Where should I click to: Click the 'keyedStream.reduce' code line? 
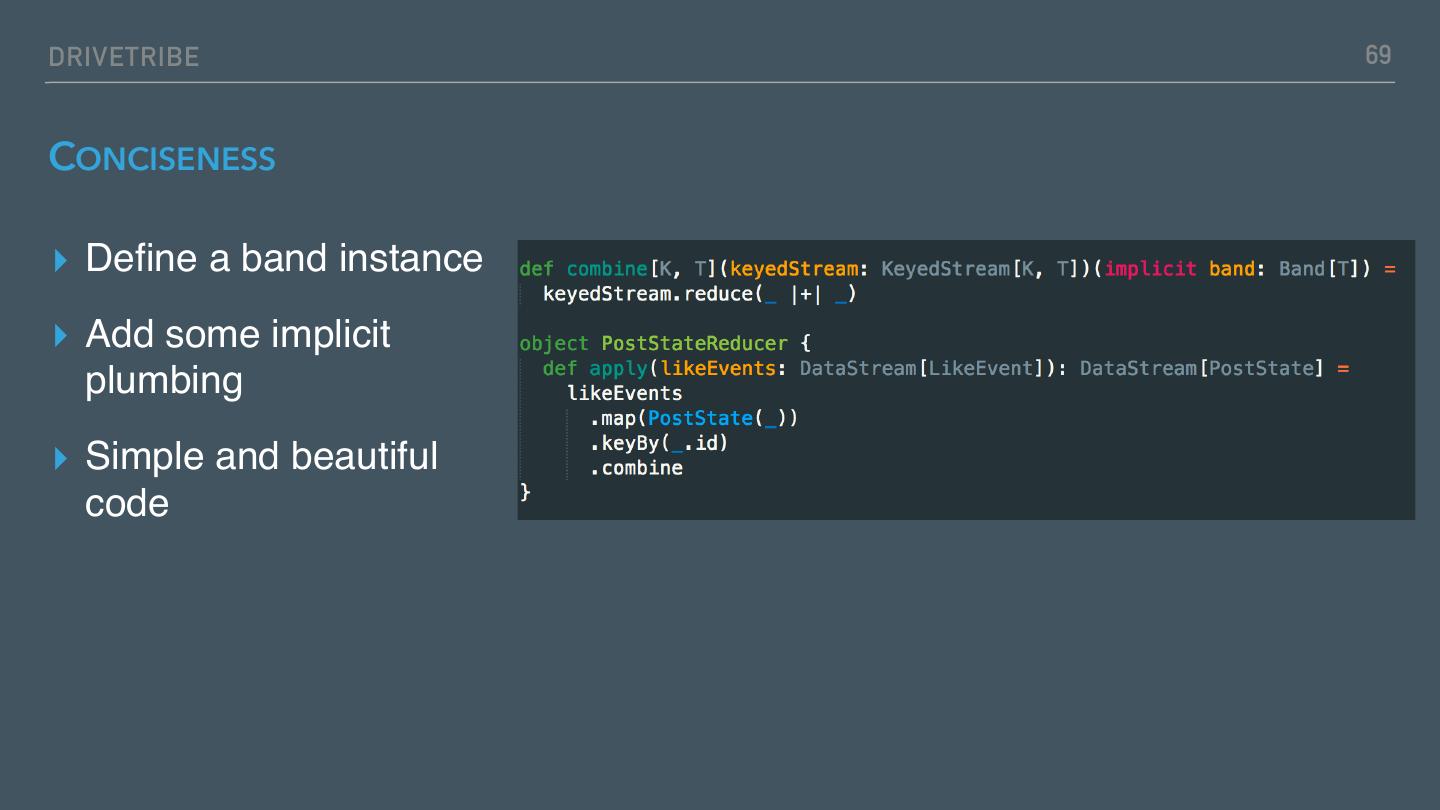click(x=700, y=294)
